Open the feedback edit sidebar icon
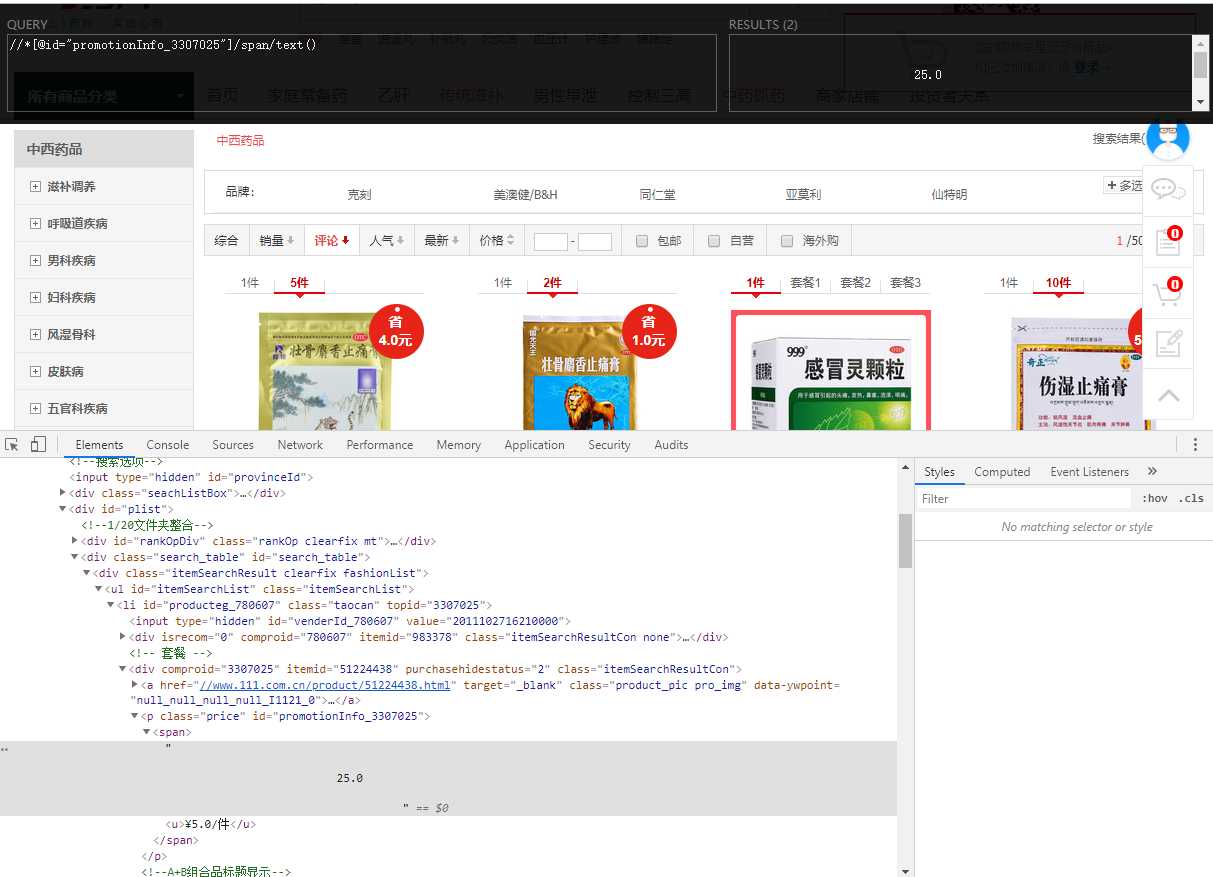1213x877 pixels. 1167,343
